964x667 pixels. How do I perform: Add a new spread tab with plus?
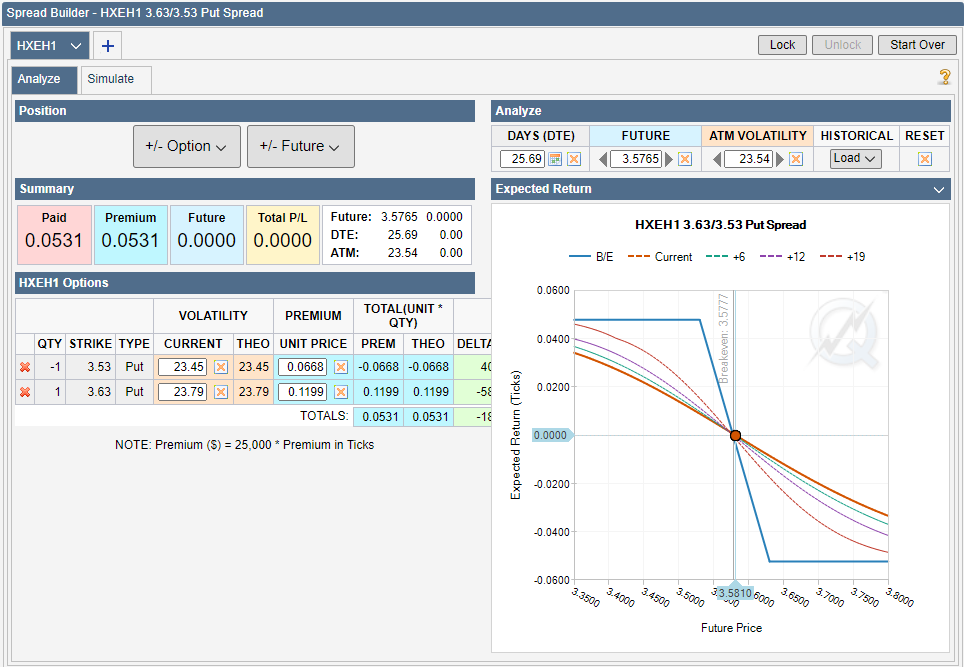point(107,45)
